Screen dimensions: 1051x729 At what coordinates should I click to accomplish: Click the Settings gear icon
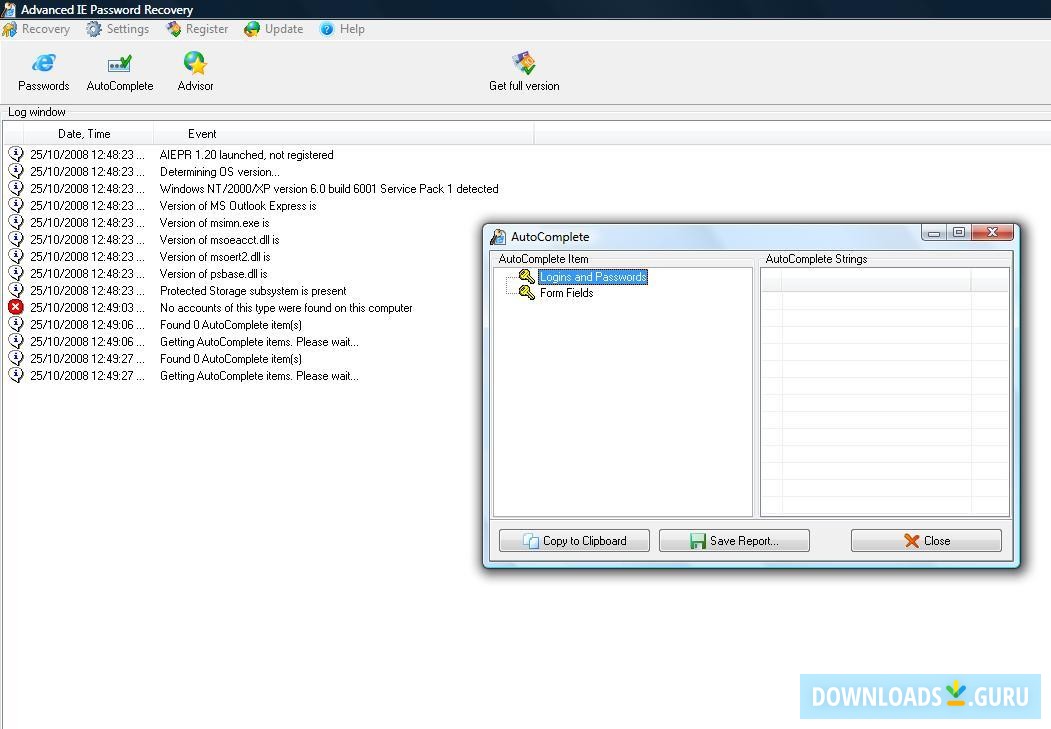(x=96, y=29)
